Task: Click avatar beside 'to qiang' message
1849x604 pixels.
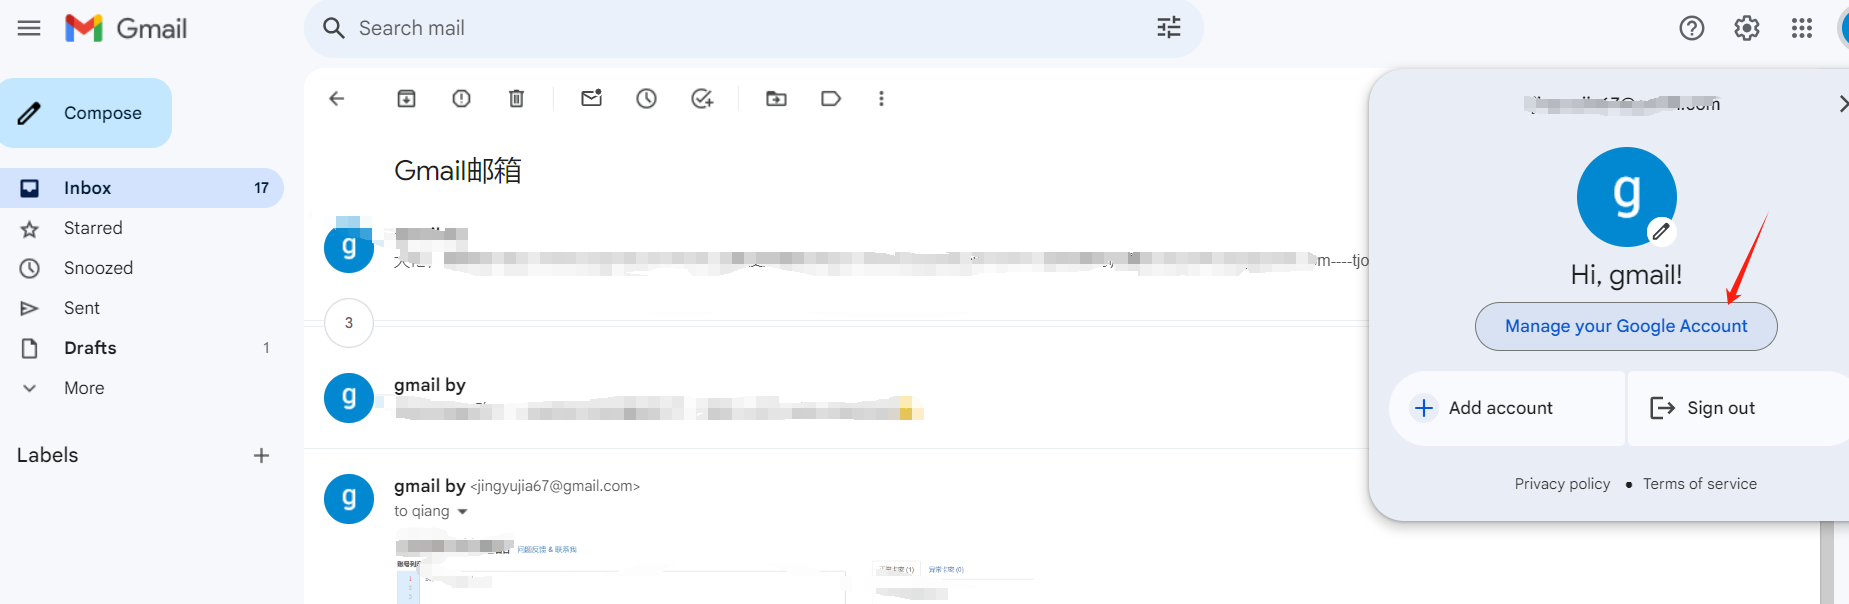Action: click(x=349, y=499)
